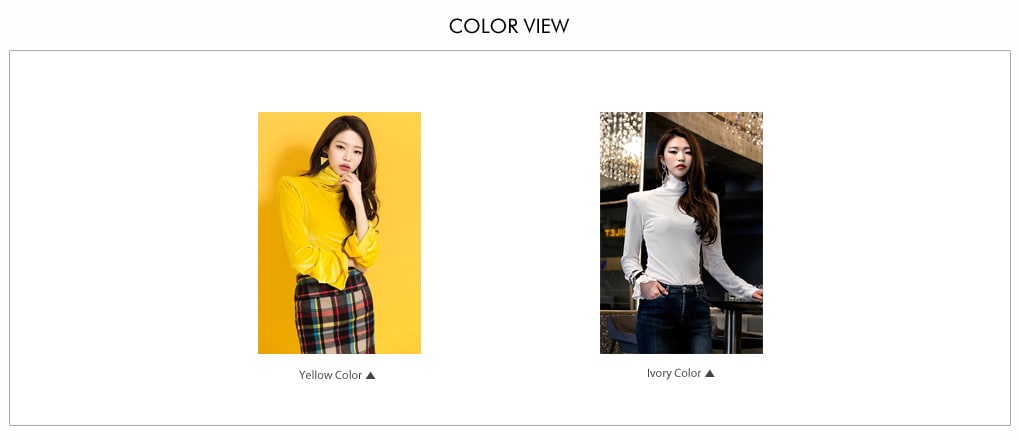Click the yellow triangle earring on model
Image resolution: width=1020 pixels, height=439 pixels.
[x=324, y=160]
